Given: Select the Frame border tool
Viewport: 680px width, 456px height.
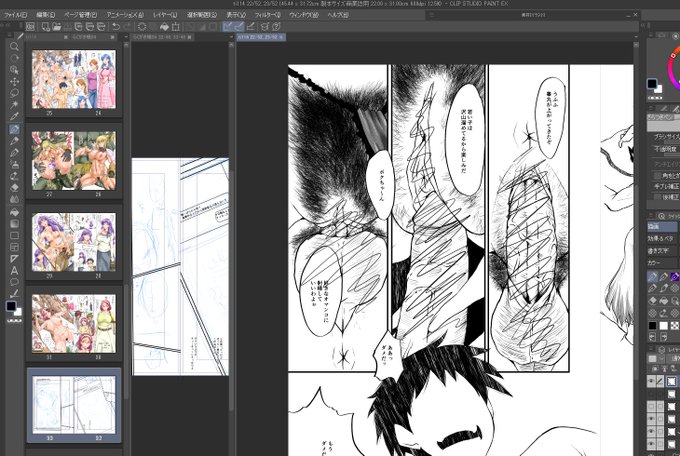Looking at the screenshot, I should pos(14,247).
